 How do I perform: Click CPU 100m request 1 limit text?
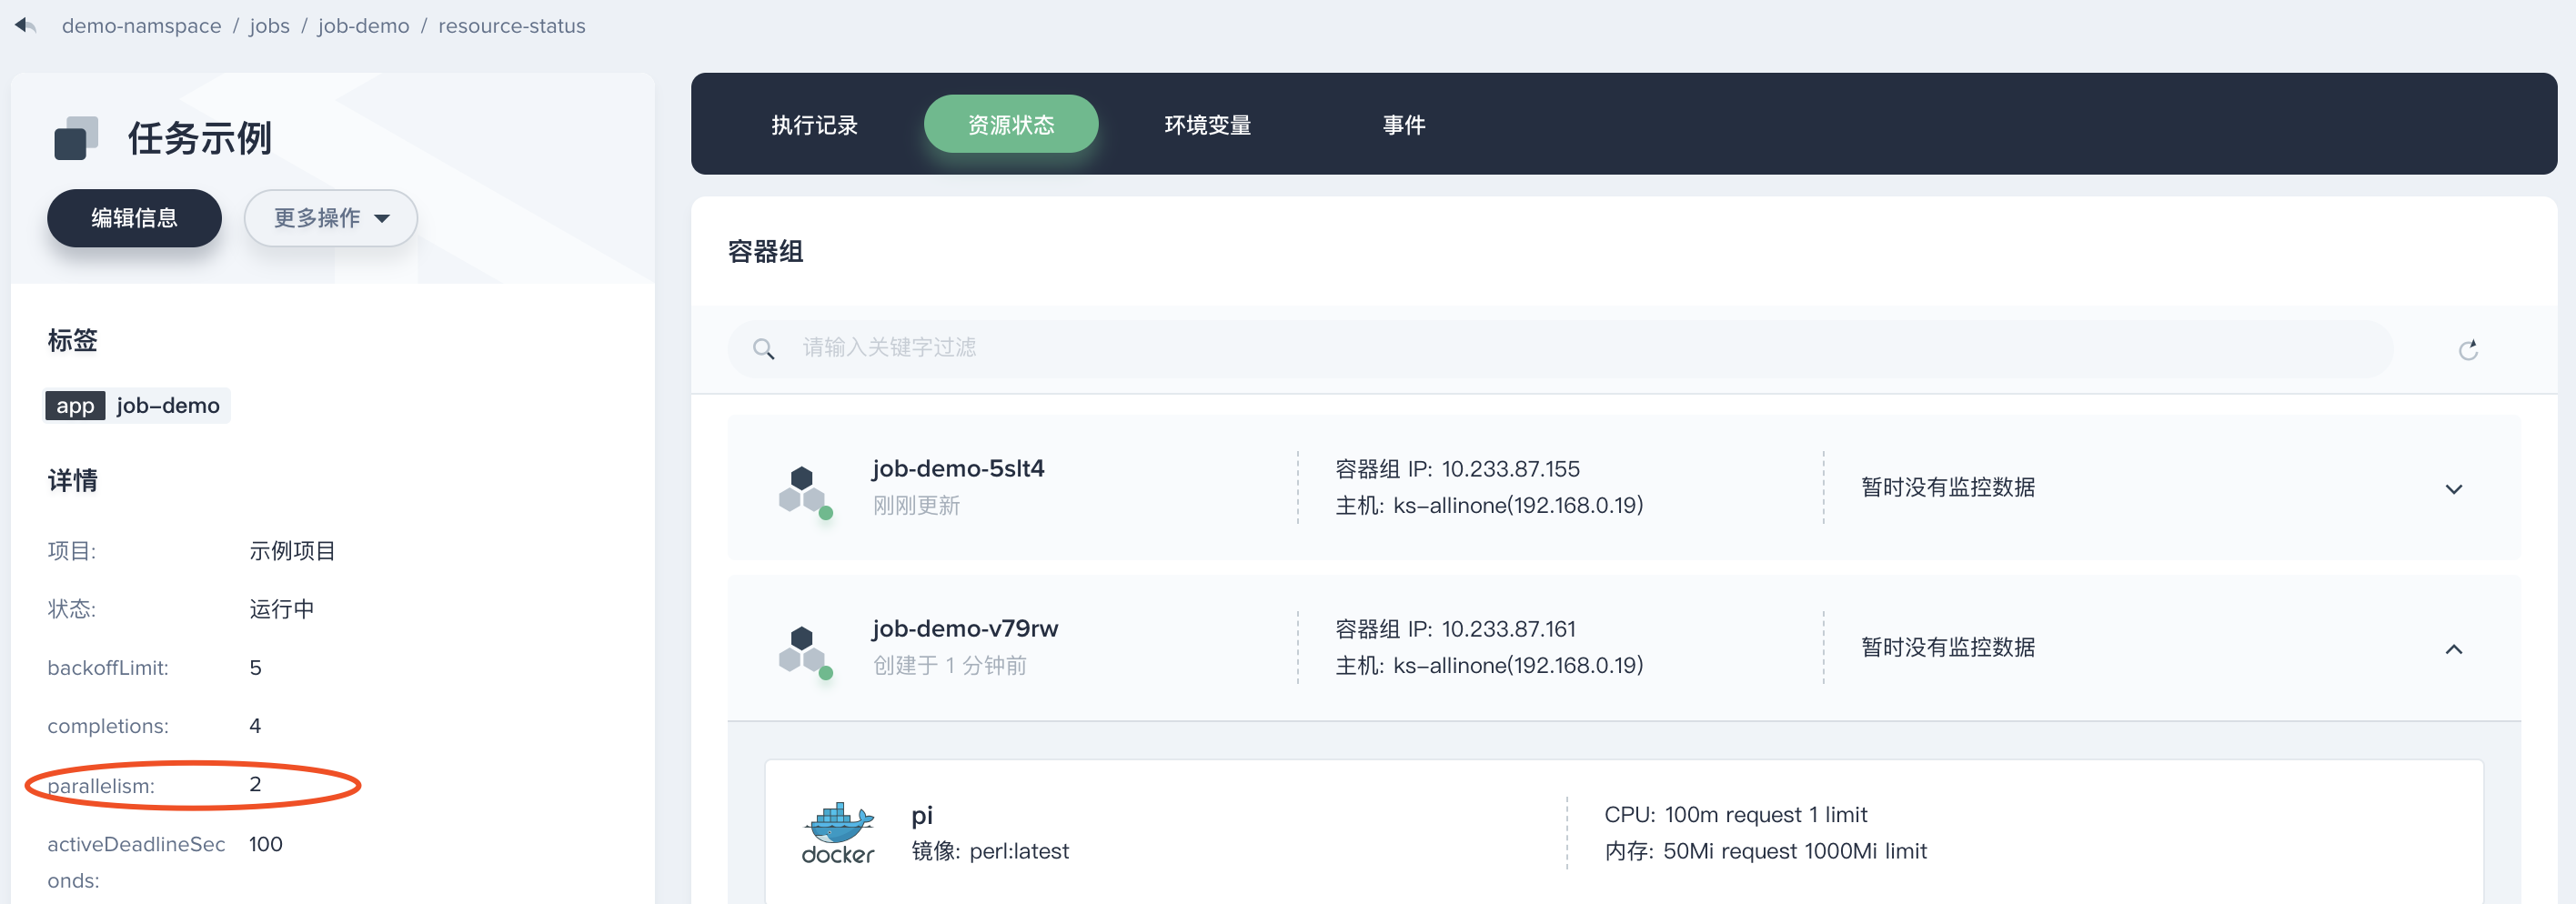pyautogui.click(x=1735, y=815)
